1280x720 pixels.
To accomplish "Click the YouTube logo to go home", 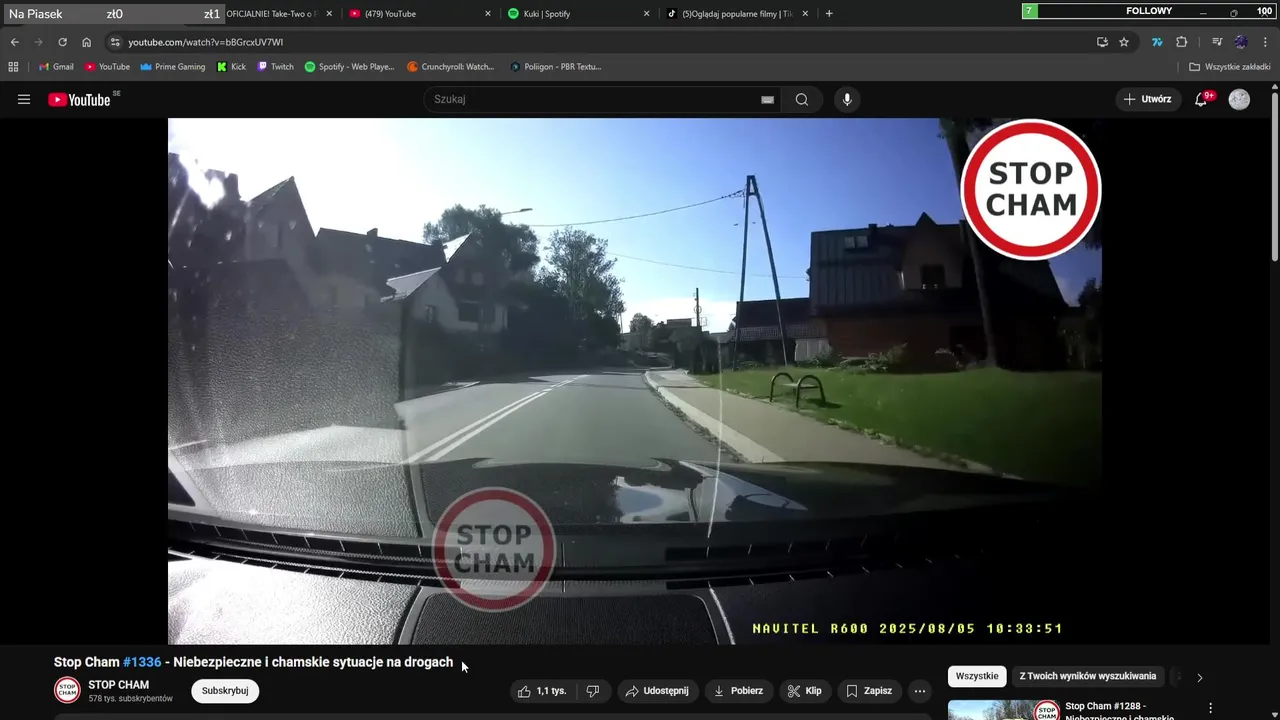I will [x=79, y=99].
